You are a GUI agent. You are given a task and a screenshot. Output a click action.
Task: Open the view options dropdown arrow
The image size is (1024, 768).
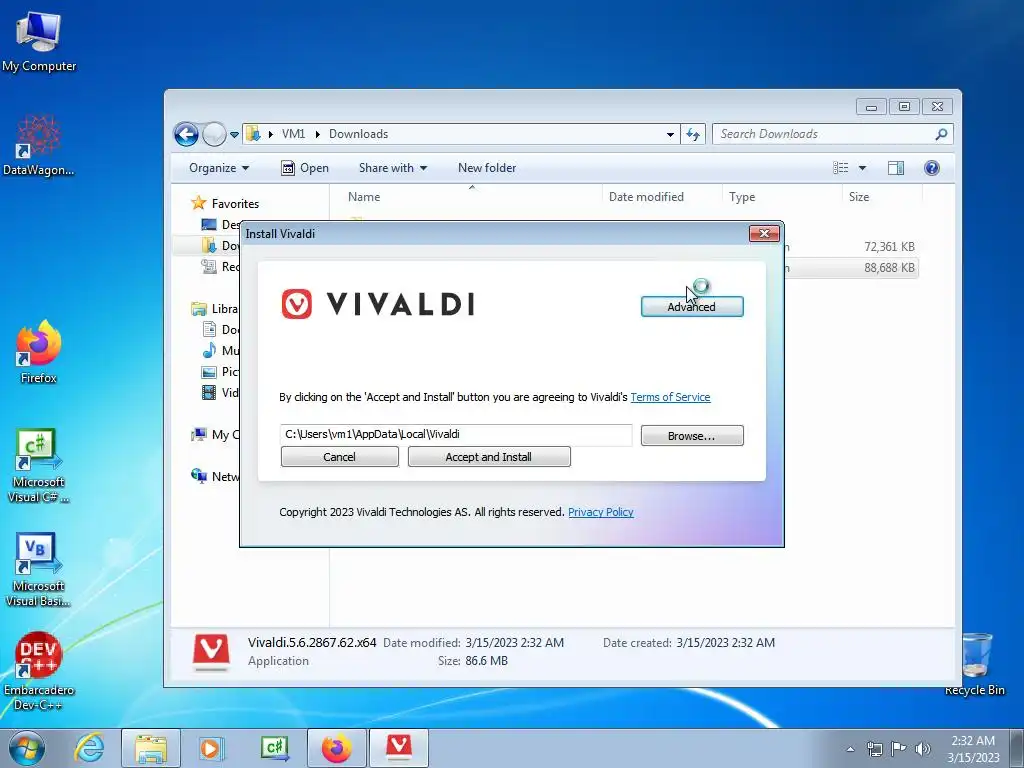click(862, 168)
